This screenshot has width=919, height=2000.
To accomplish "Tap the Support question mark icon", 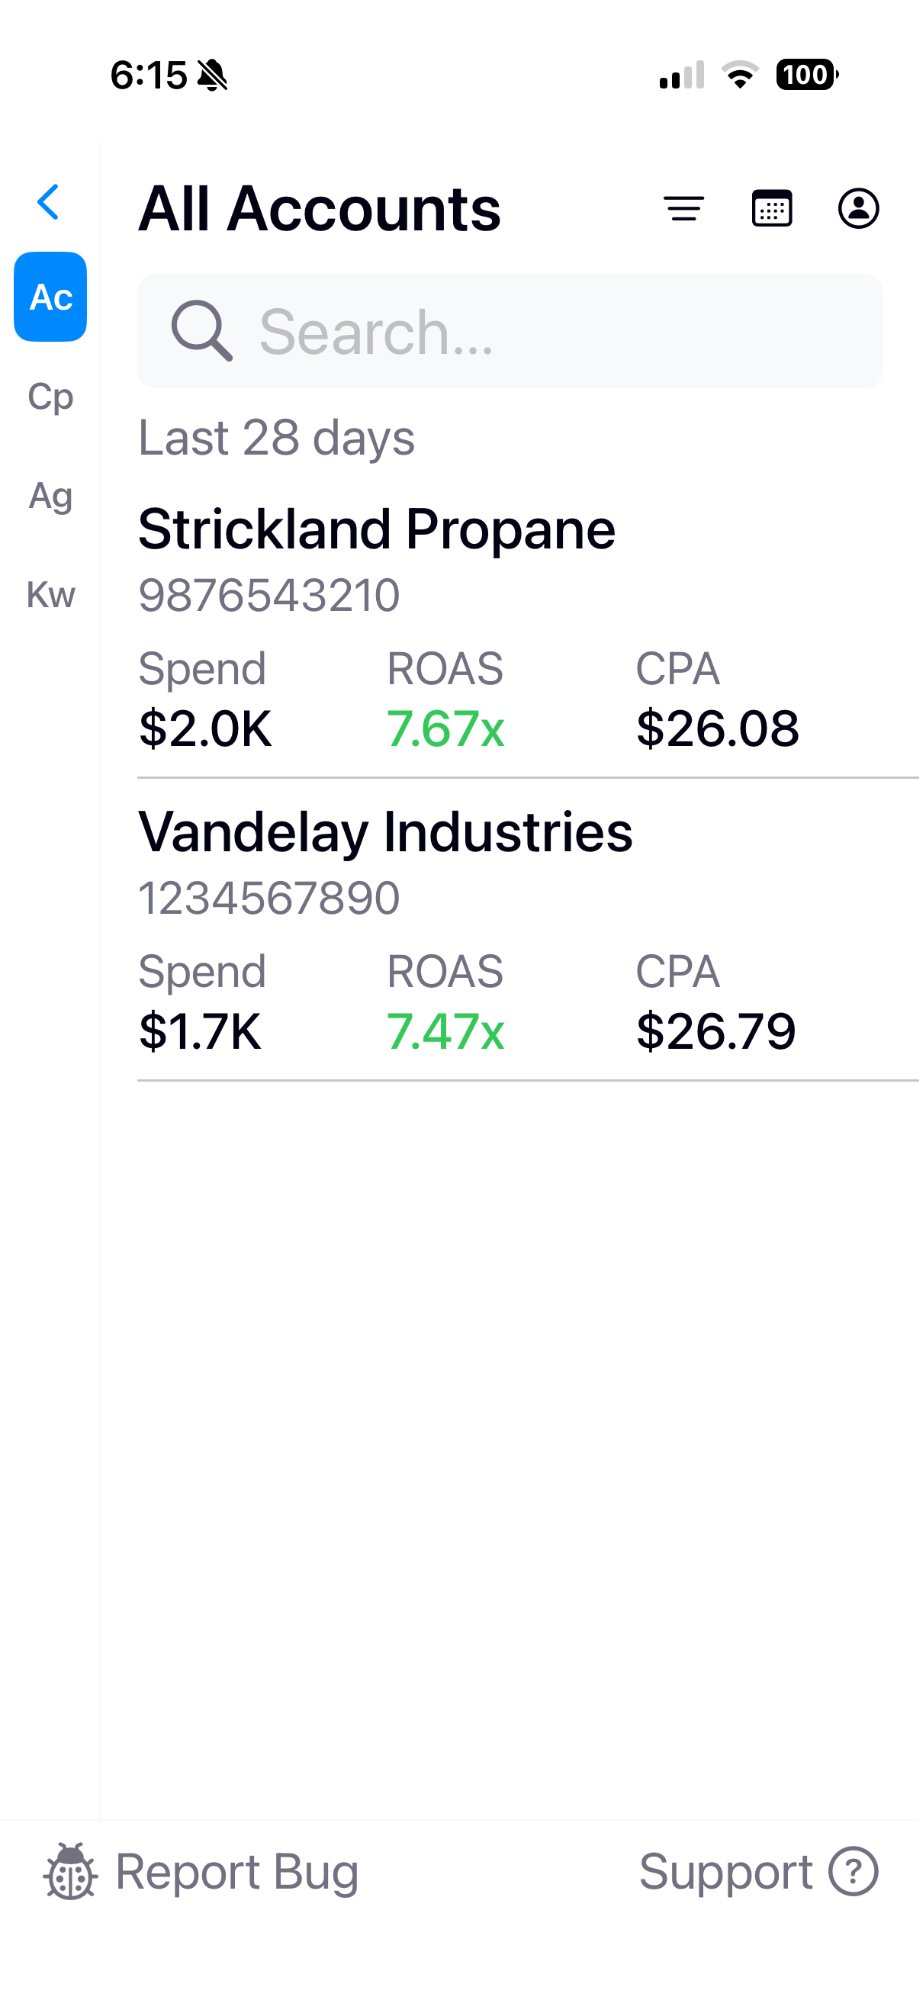I will tap(854, 1872).
